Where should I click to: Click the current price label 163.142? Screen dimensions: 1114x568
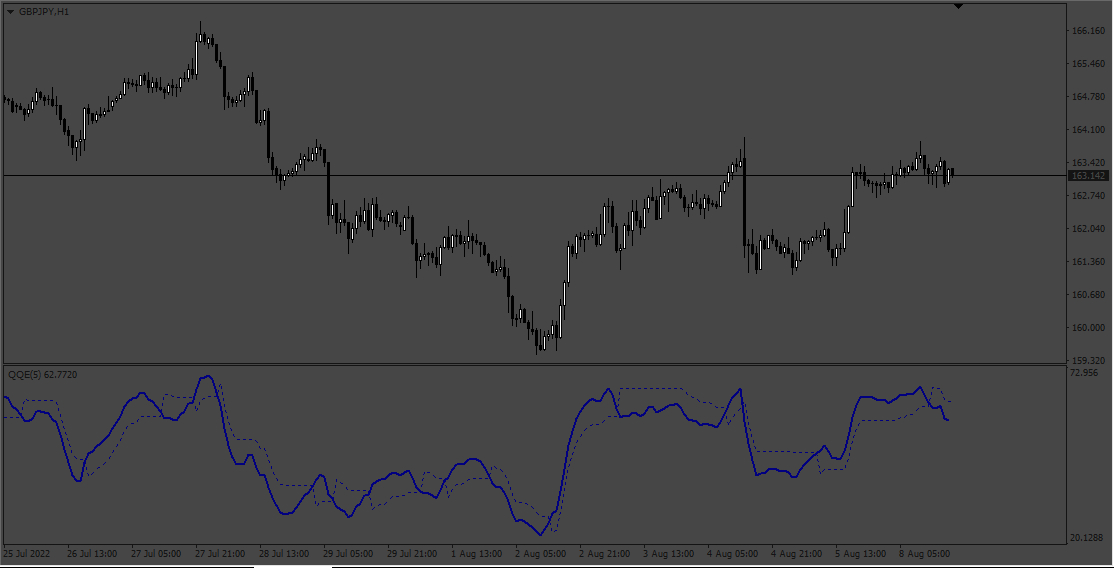click(x=1088, y=176)
